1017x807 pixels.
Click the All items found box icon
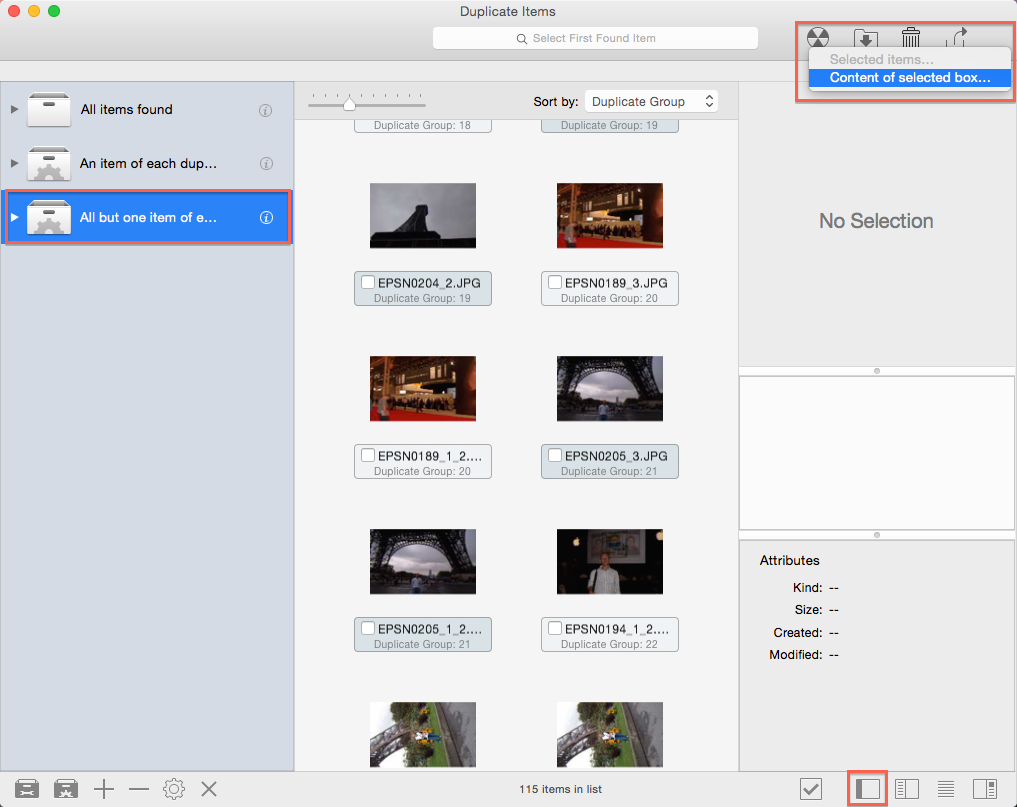click(x=49, y=109)
